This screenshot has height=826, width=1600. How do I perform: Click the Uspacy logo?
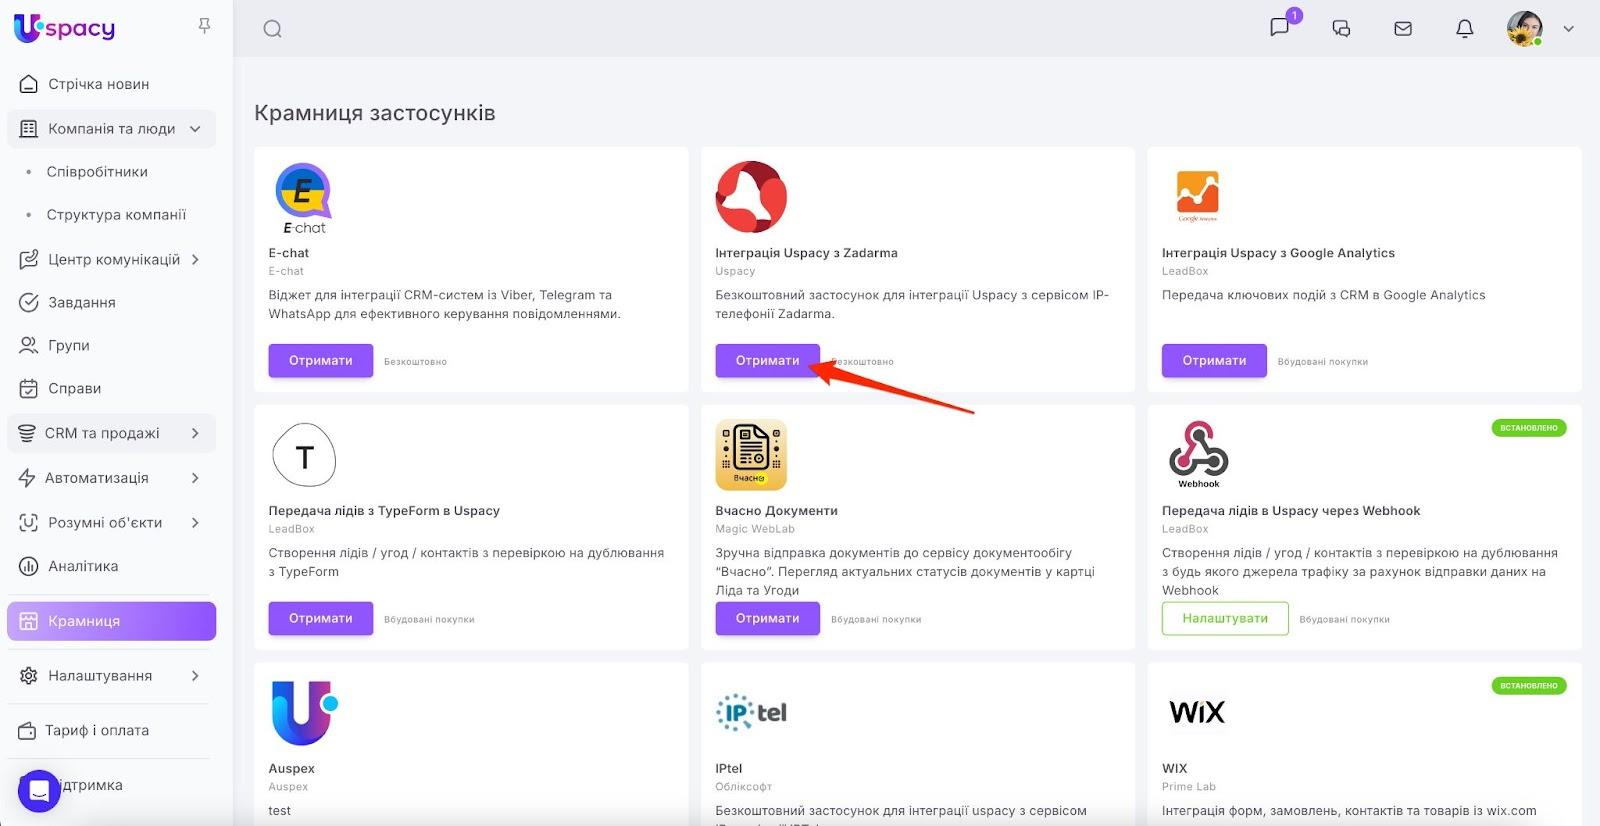(x=65, y=28)
